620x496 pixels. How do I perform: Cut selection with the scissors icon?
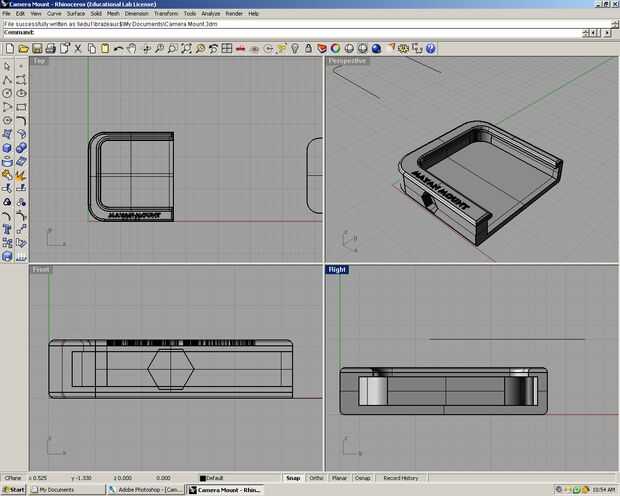click(78, 49)
